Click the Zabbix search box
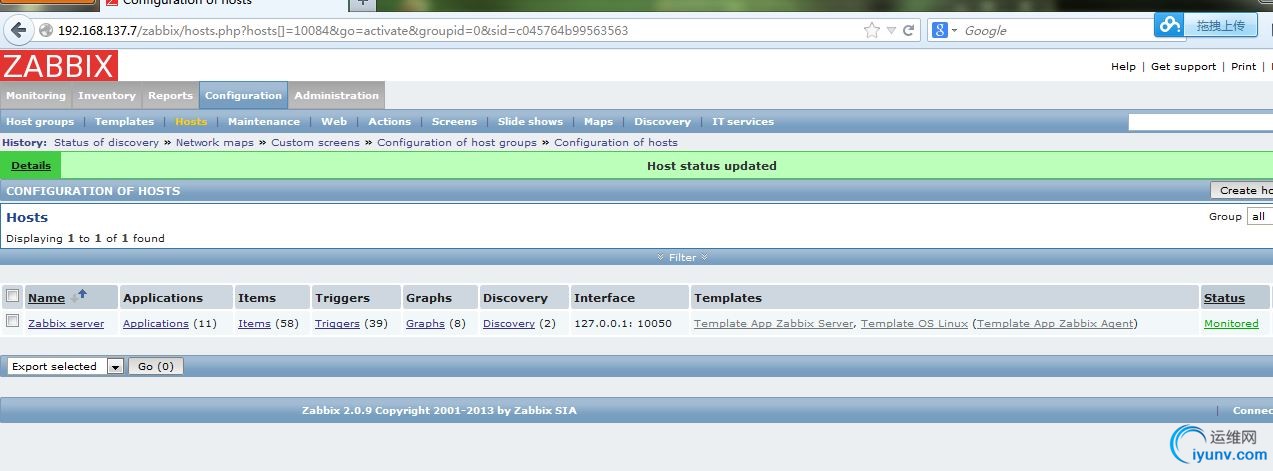Viewport: 1273px width, 471px height. click(1200, 122)
